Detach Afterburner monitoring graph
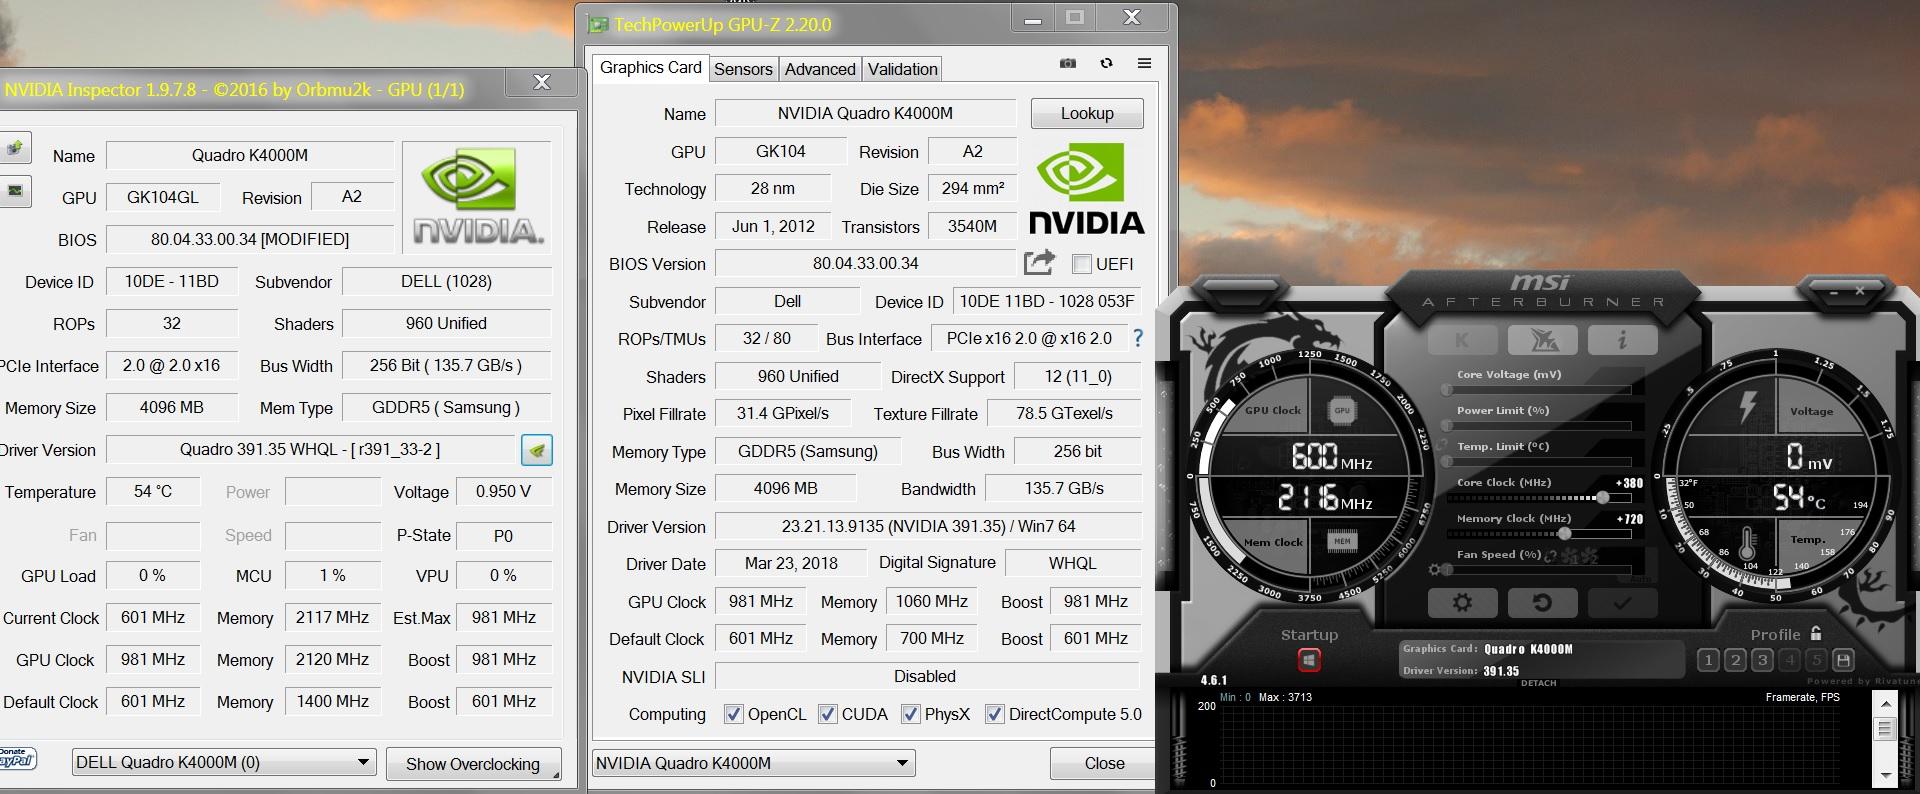This screenshot has width=1920, height=794. pos(1538,683)
